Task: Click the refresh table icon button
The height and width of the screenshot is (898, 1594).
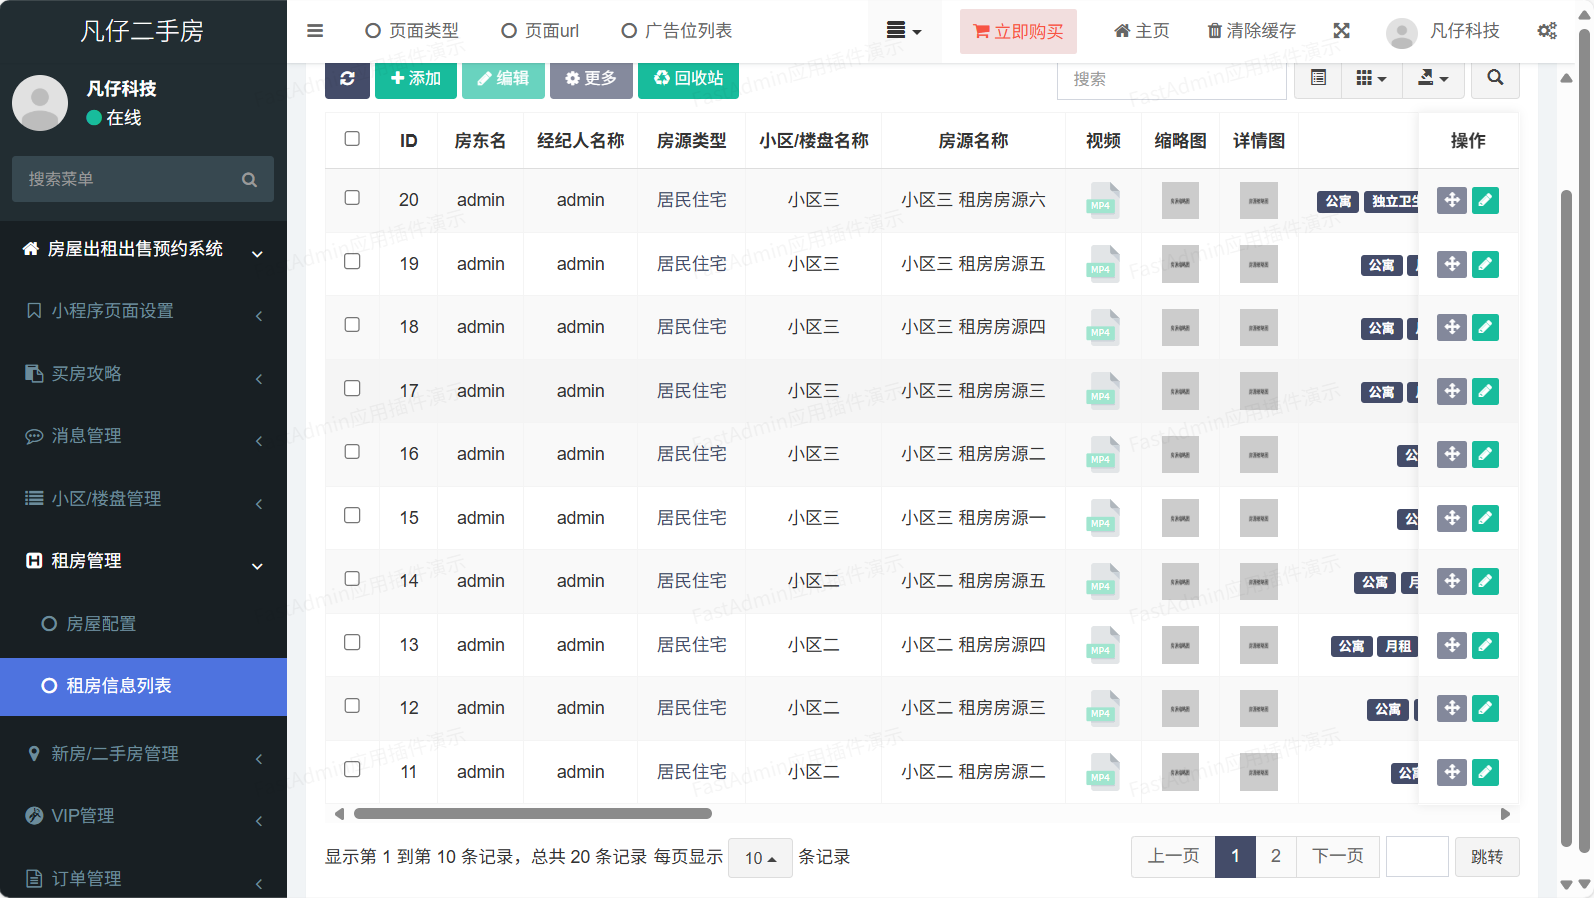Action: coord(347,79)
